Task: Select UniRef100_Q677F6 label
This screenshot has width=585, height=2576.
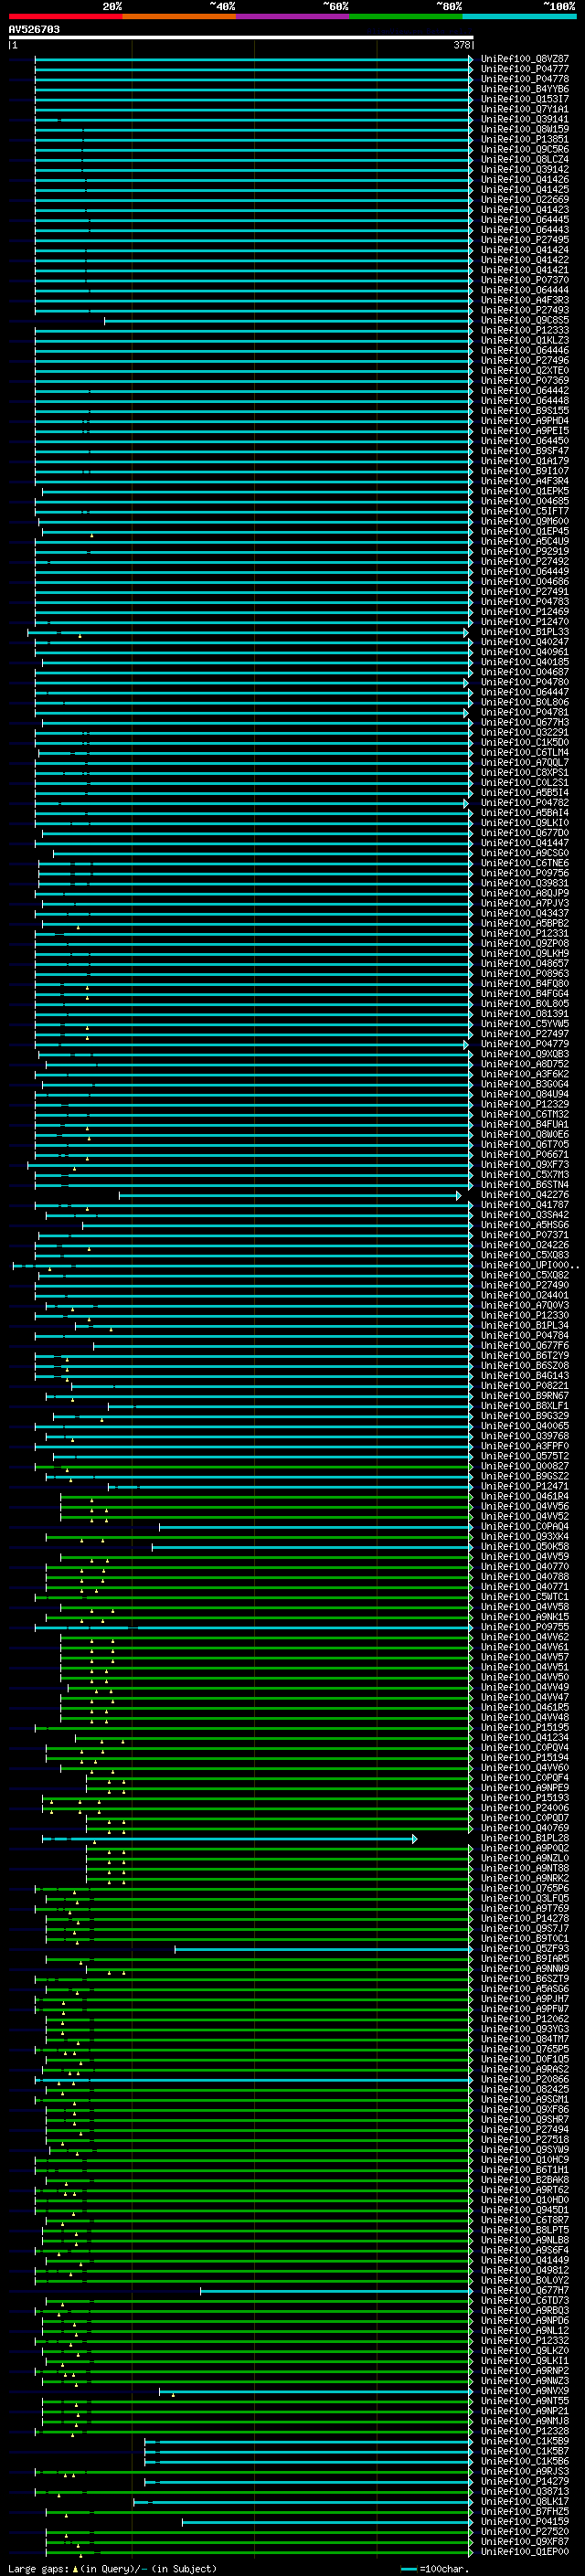Action: (524, 1346)
